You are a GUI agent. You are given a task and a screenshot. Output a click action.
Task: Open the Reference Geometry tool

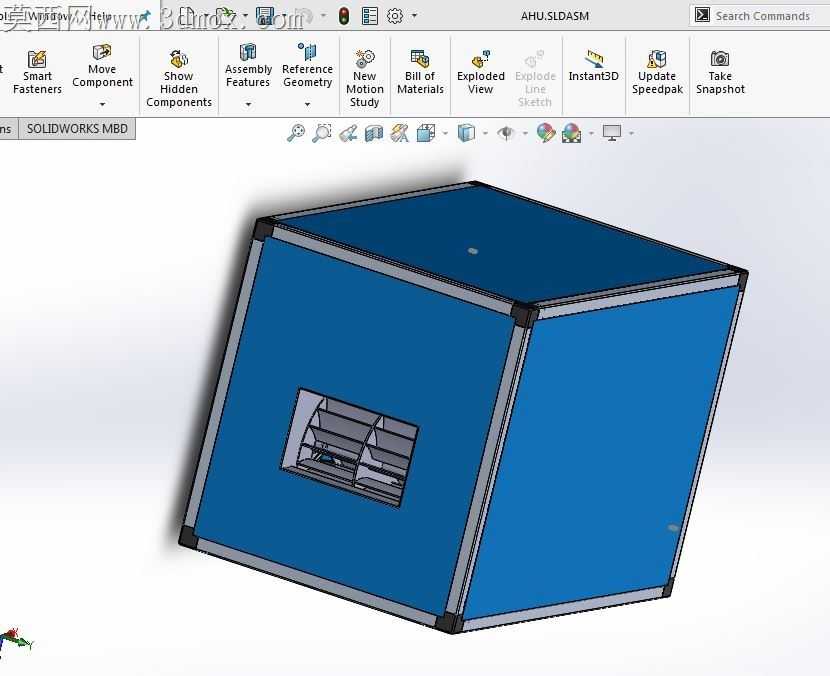307,66
